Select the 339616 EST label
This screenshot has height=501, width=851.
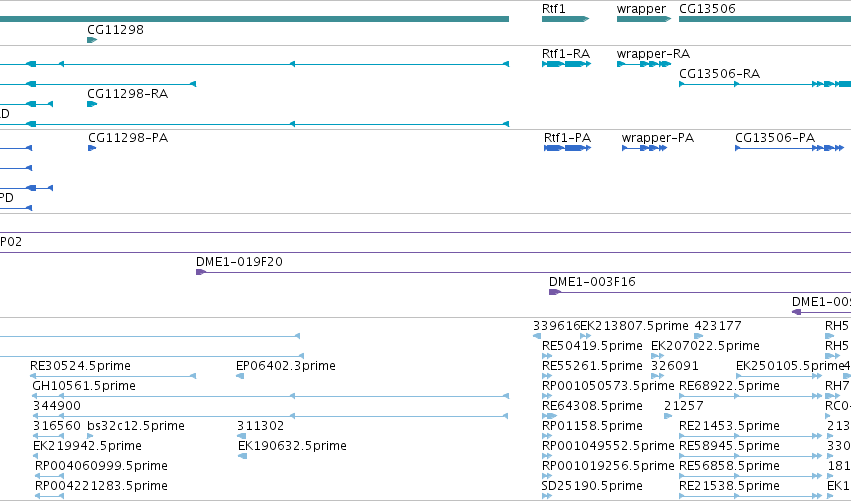556,326
